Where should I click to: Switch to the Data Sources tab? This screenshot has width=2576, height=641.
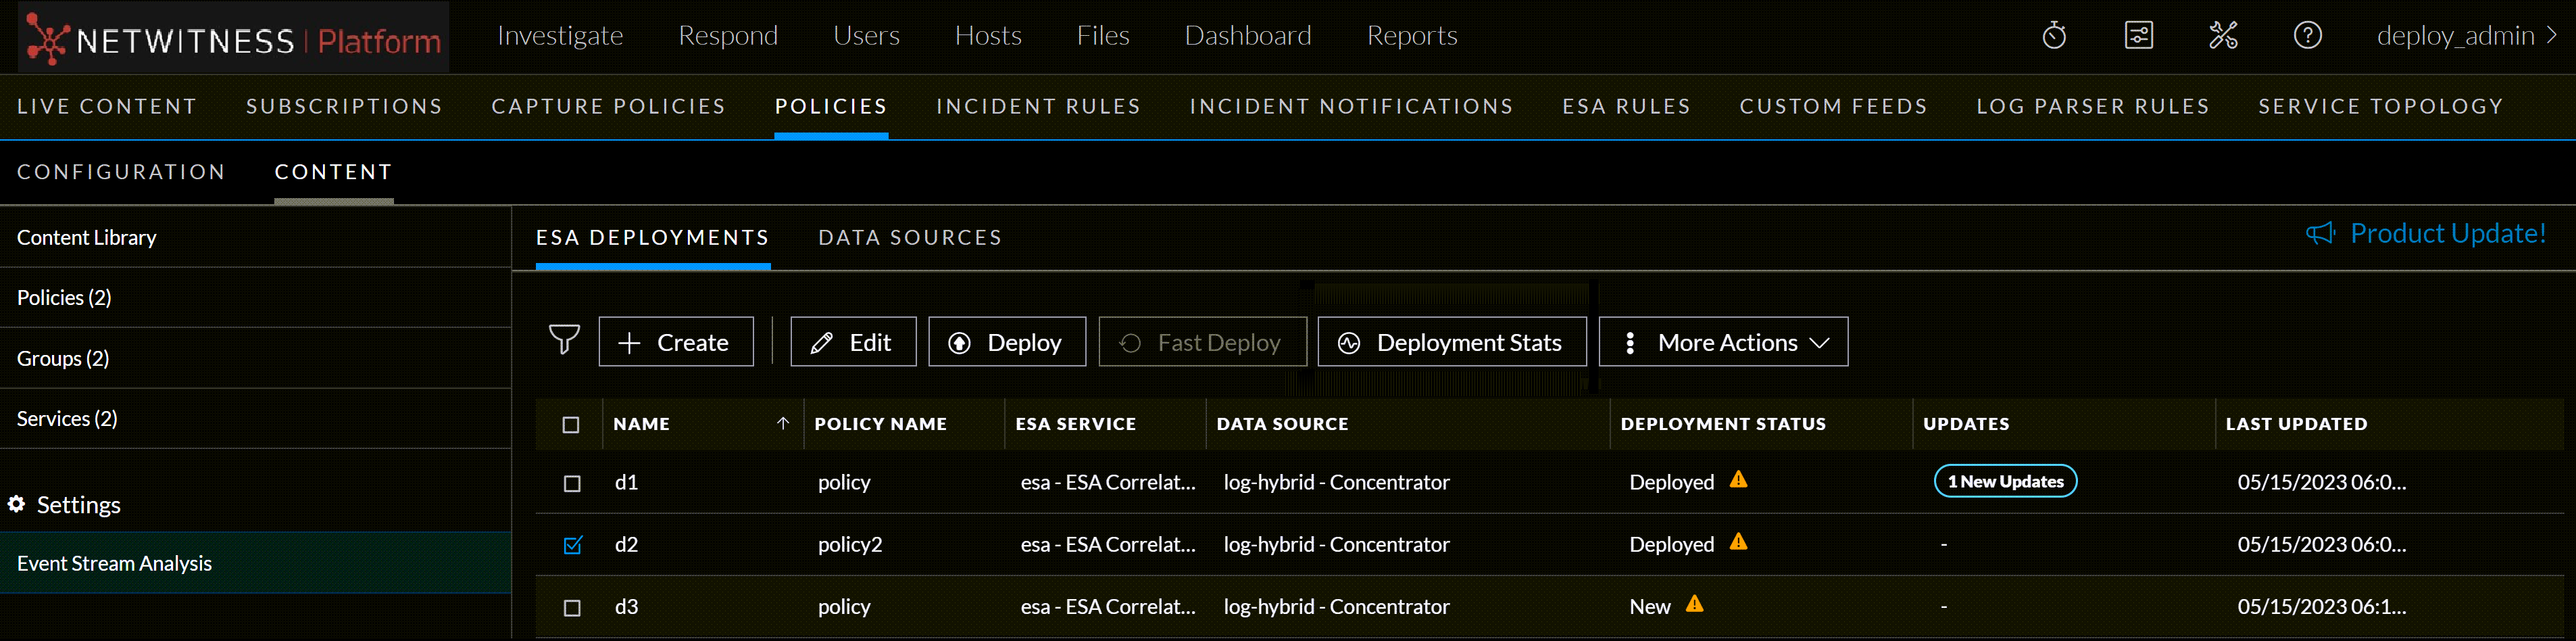click(x=909, y=237)
